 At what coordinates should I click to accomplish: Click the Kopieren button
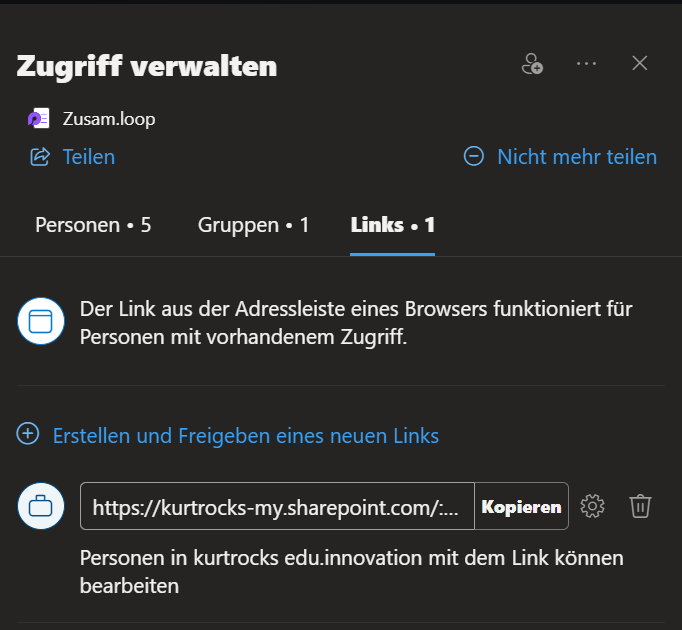(522, 506)
